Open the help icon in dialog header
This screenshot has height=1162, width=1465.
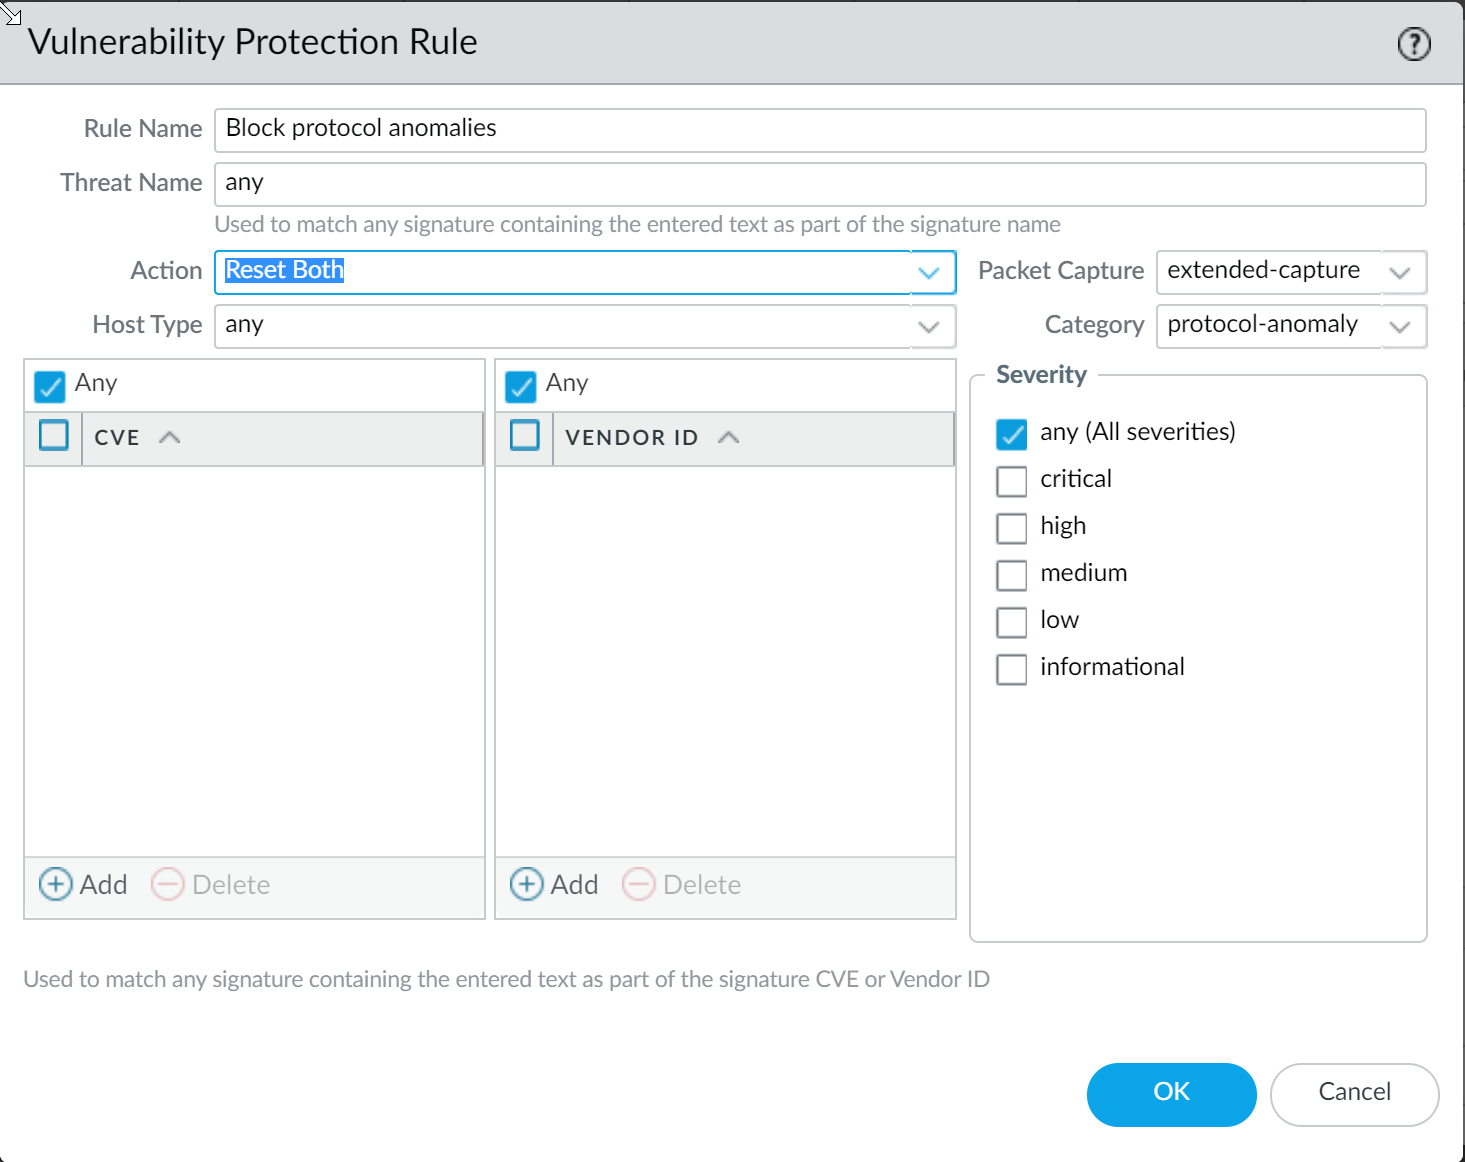(x=1413, y=44)
